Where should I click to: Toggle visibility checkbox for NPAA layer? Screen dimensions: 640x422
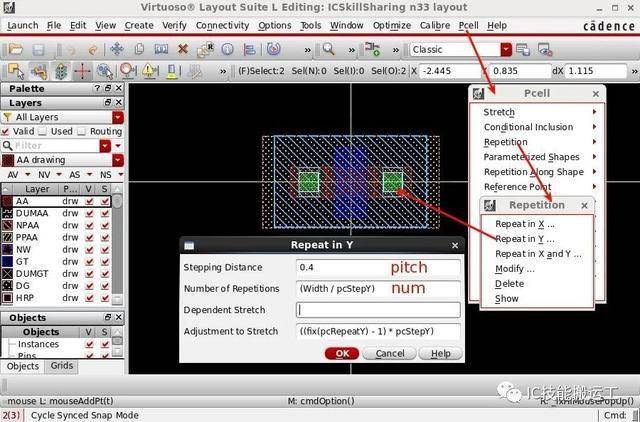91,227
